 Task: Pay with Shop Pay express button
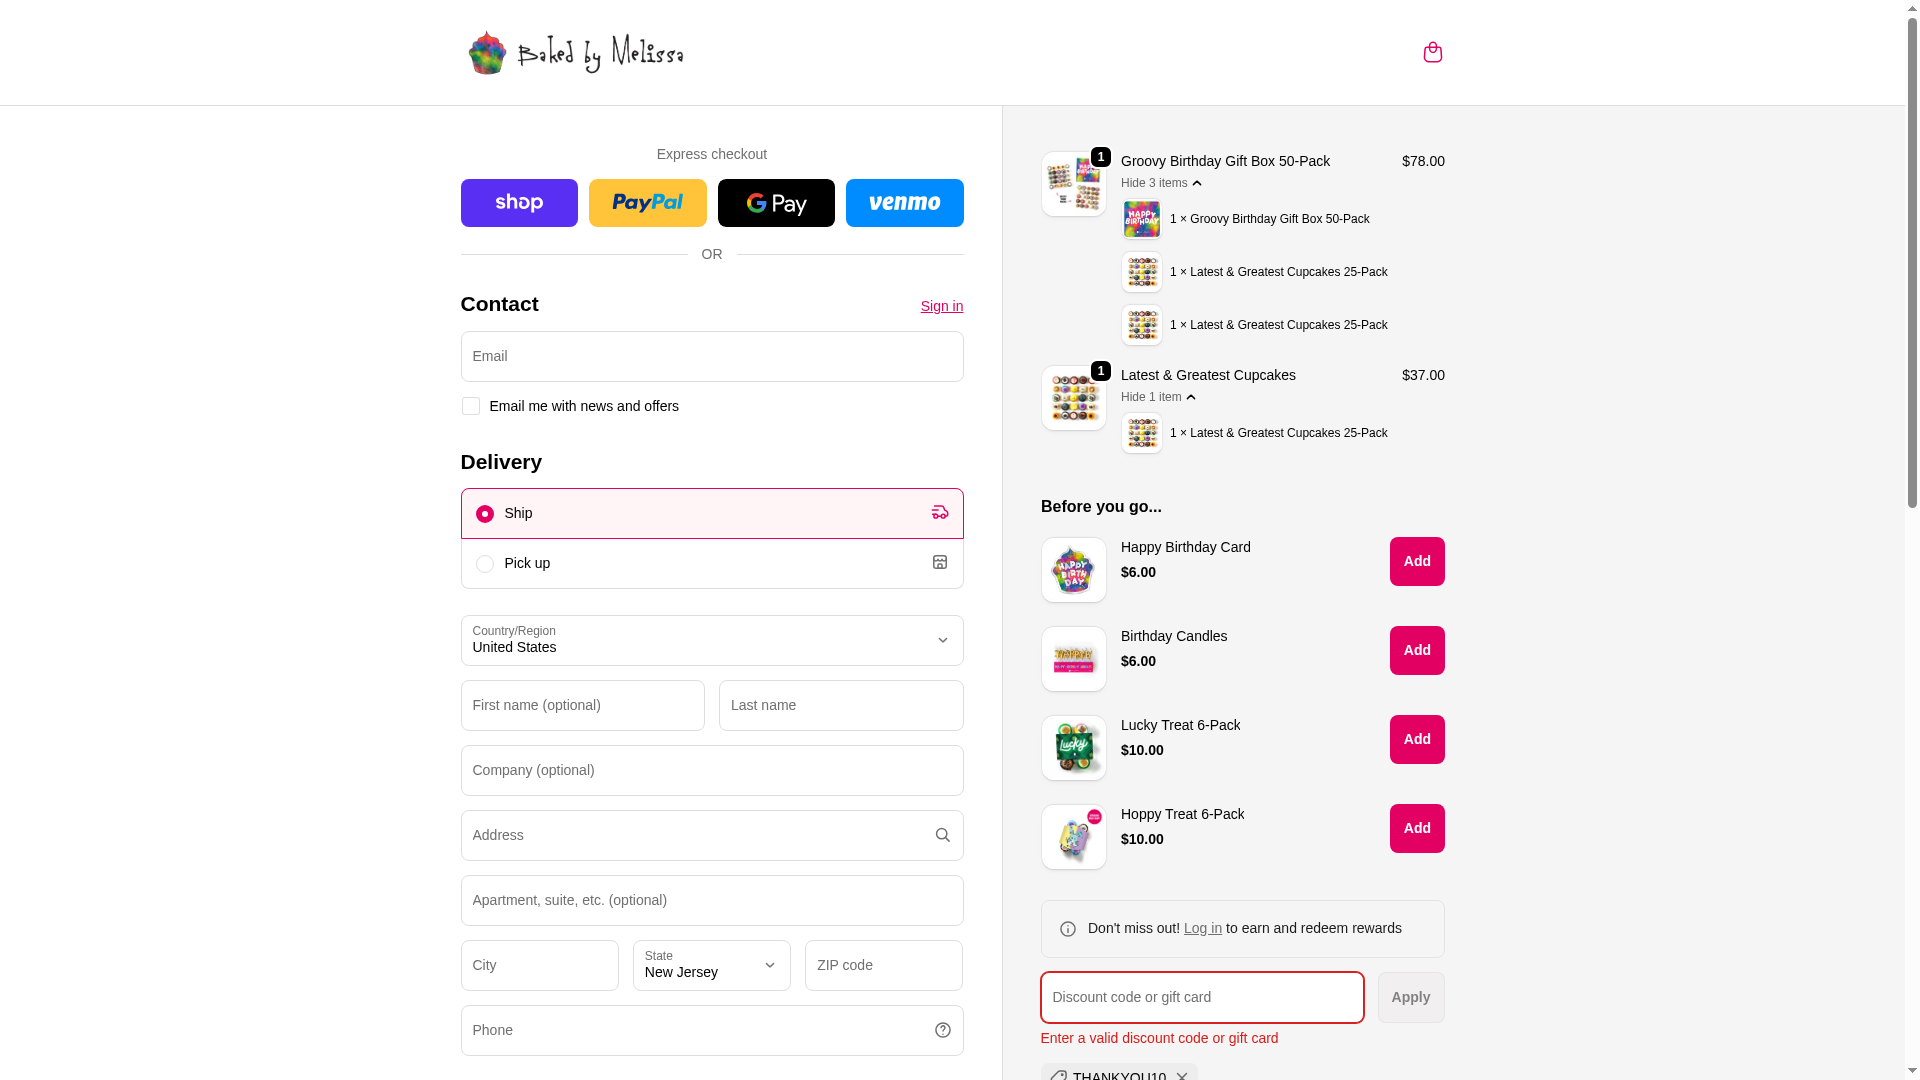pos(519,203)
